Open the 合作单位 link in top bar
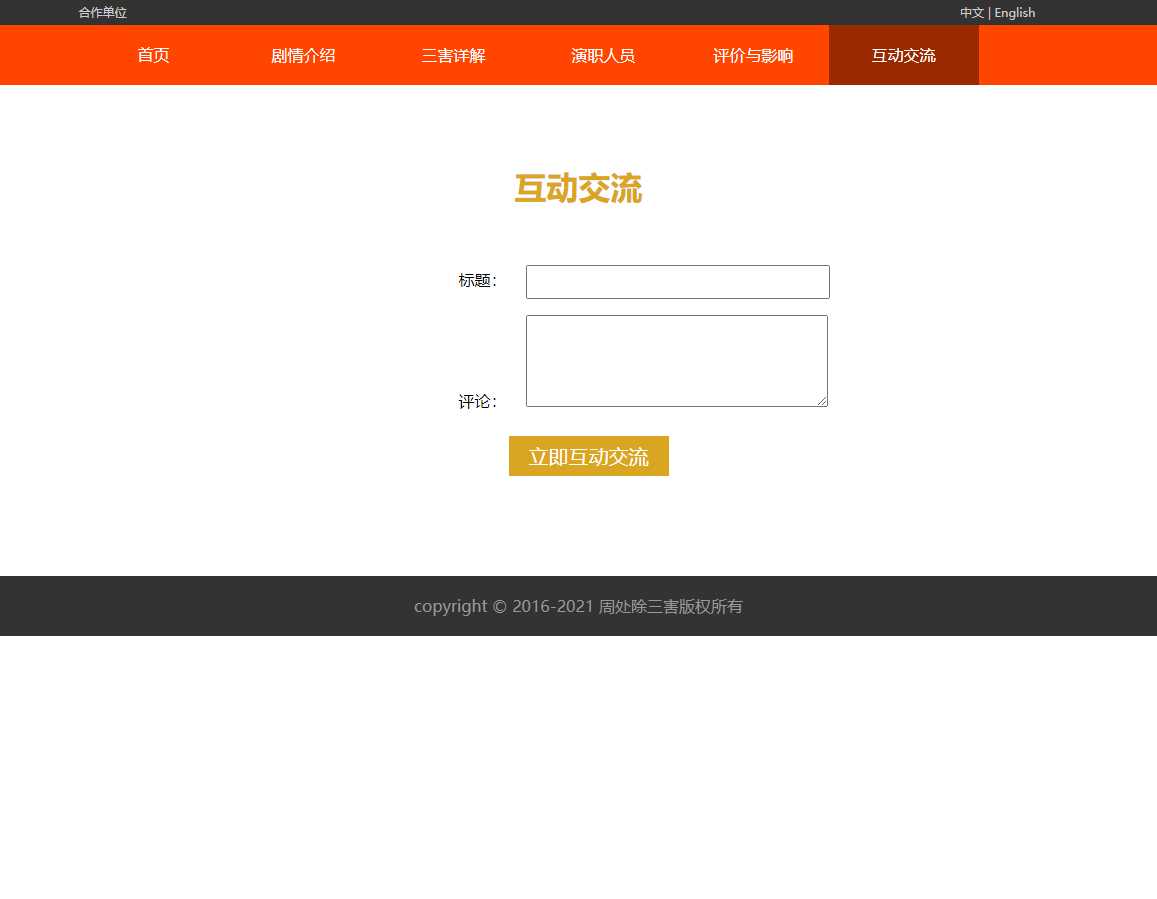 102,13
